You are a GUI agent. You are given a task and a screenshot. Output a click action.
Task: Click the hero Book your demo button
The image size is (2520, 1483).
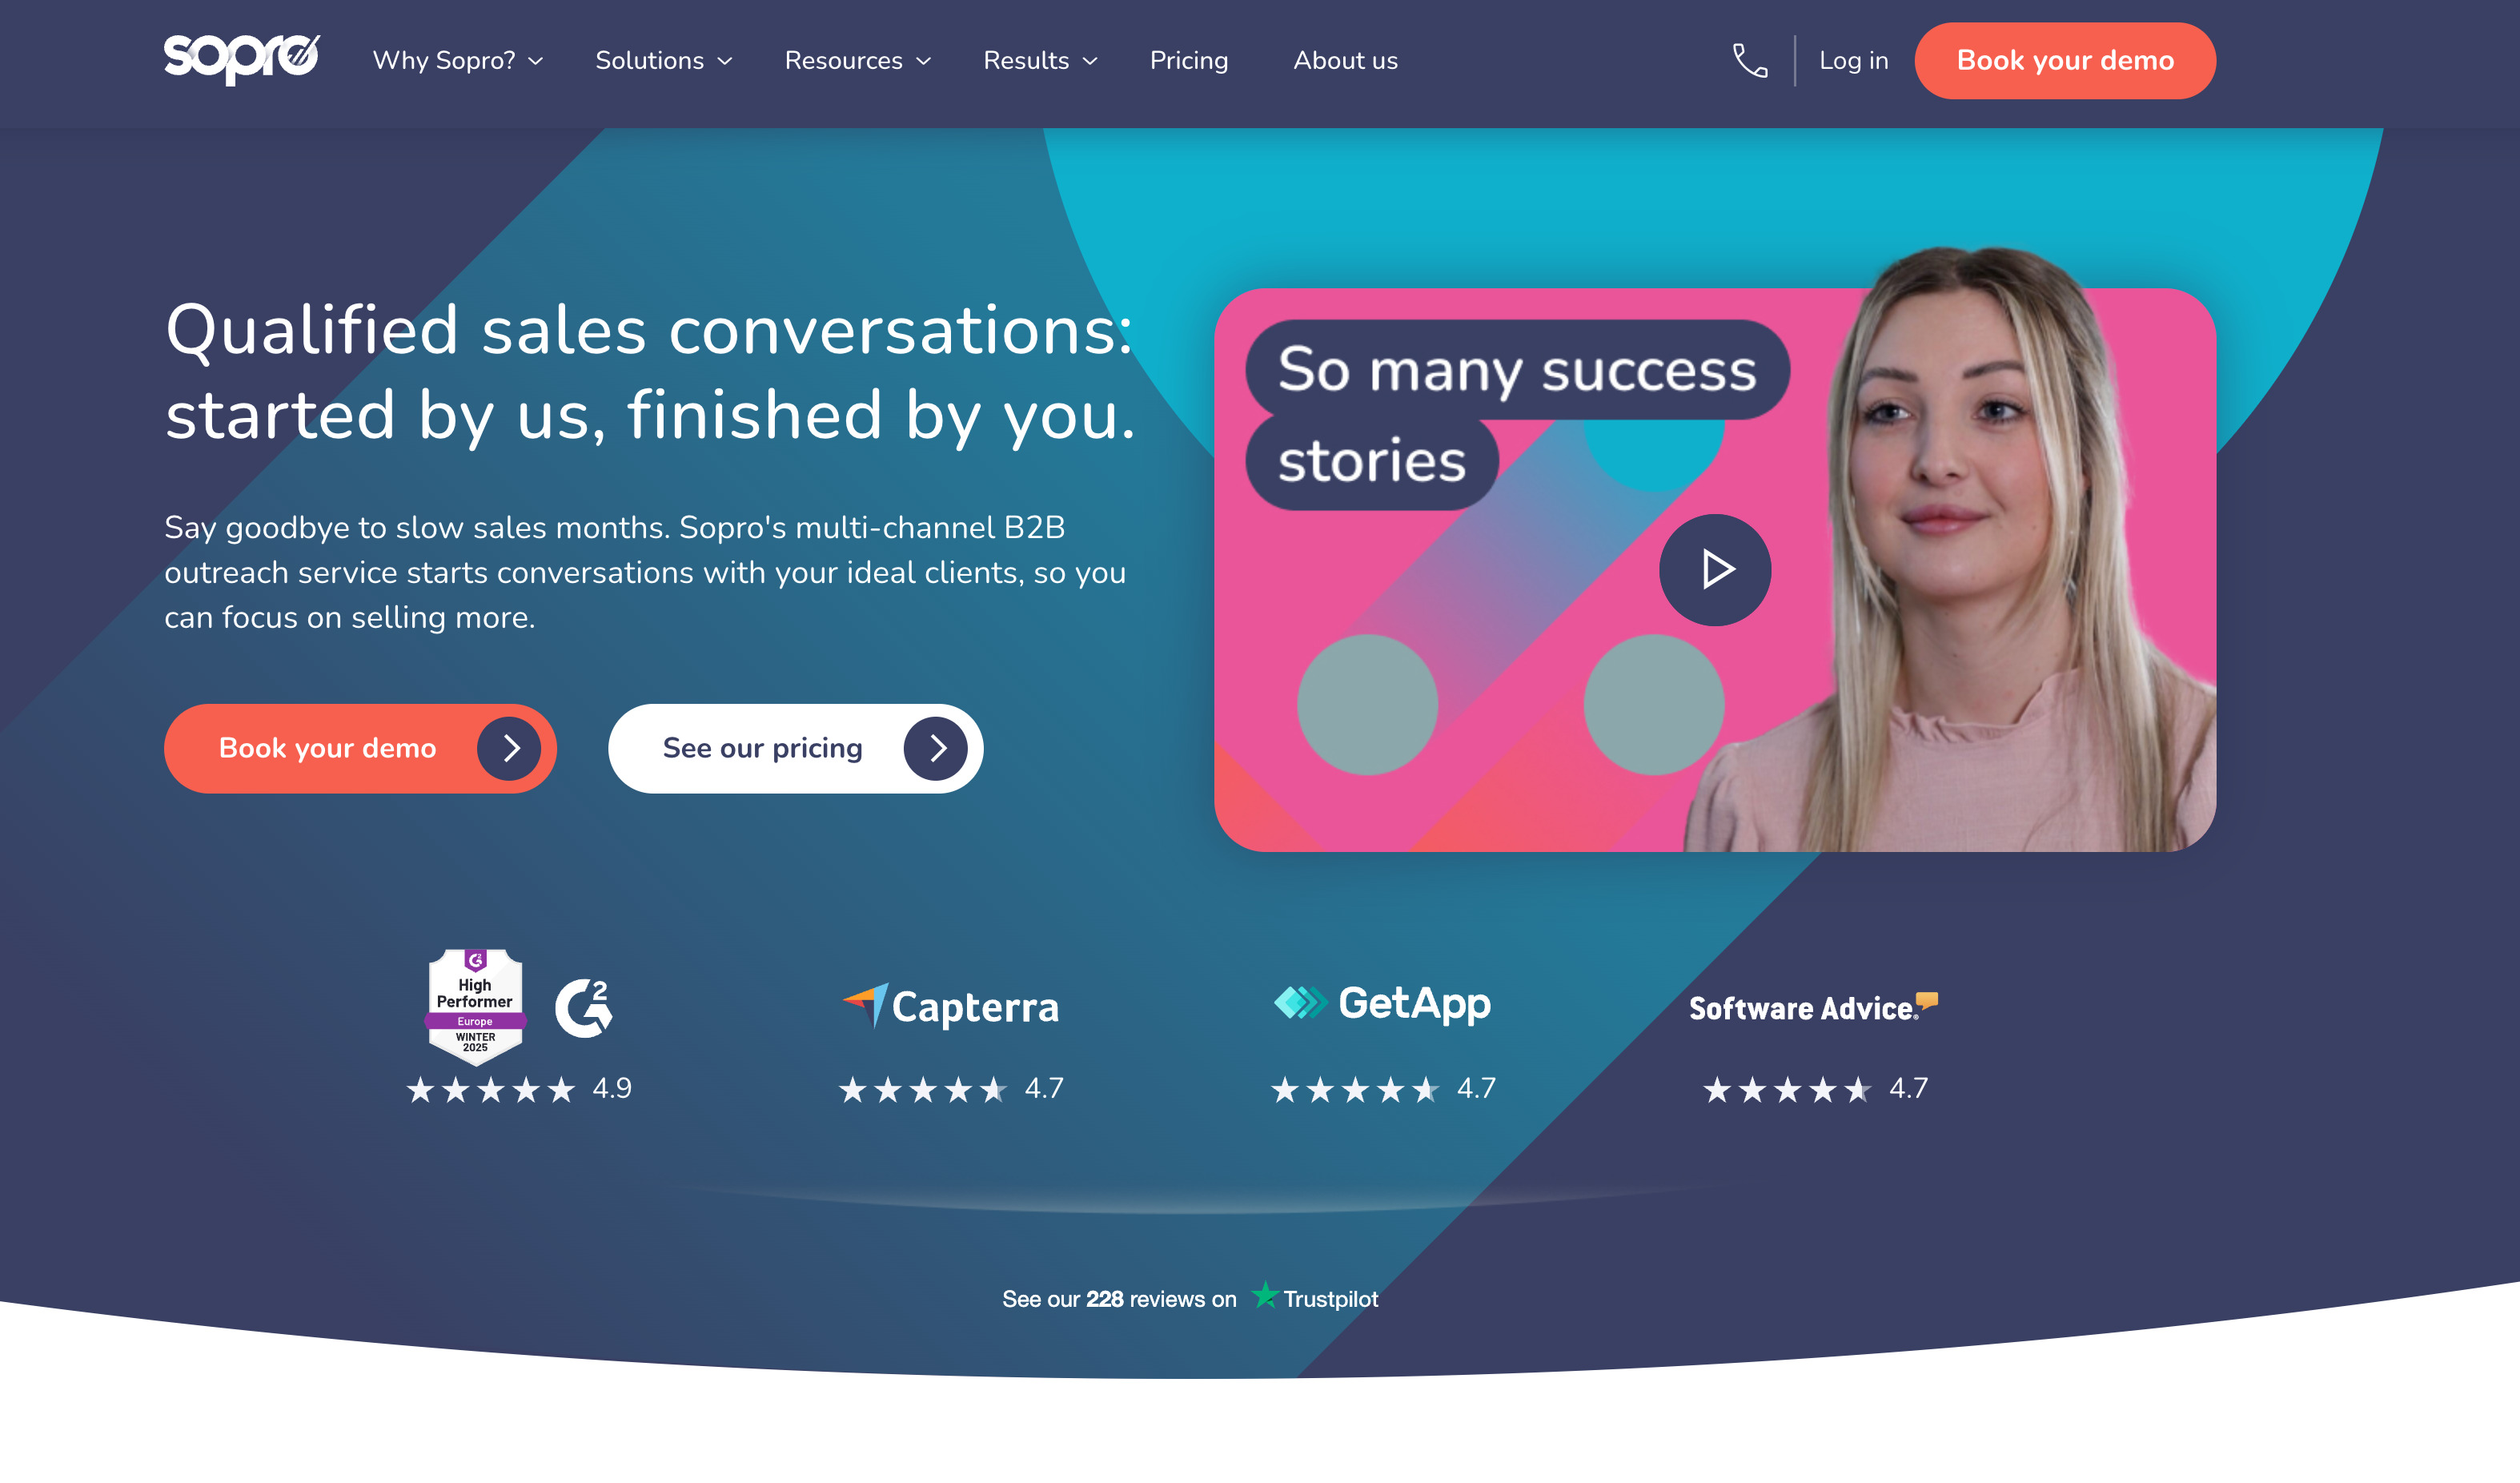pos(360,748)
